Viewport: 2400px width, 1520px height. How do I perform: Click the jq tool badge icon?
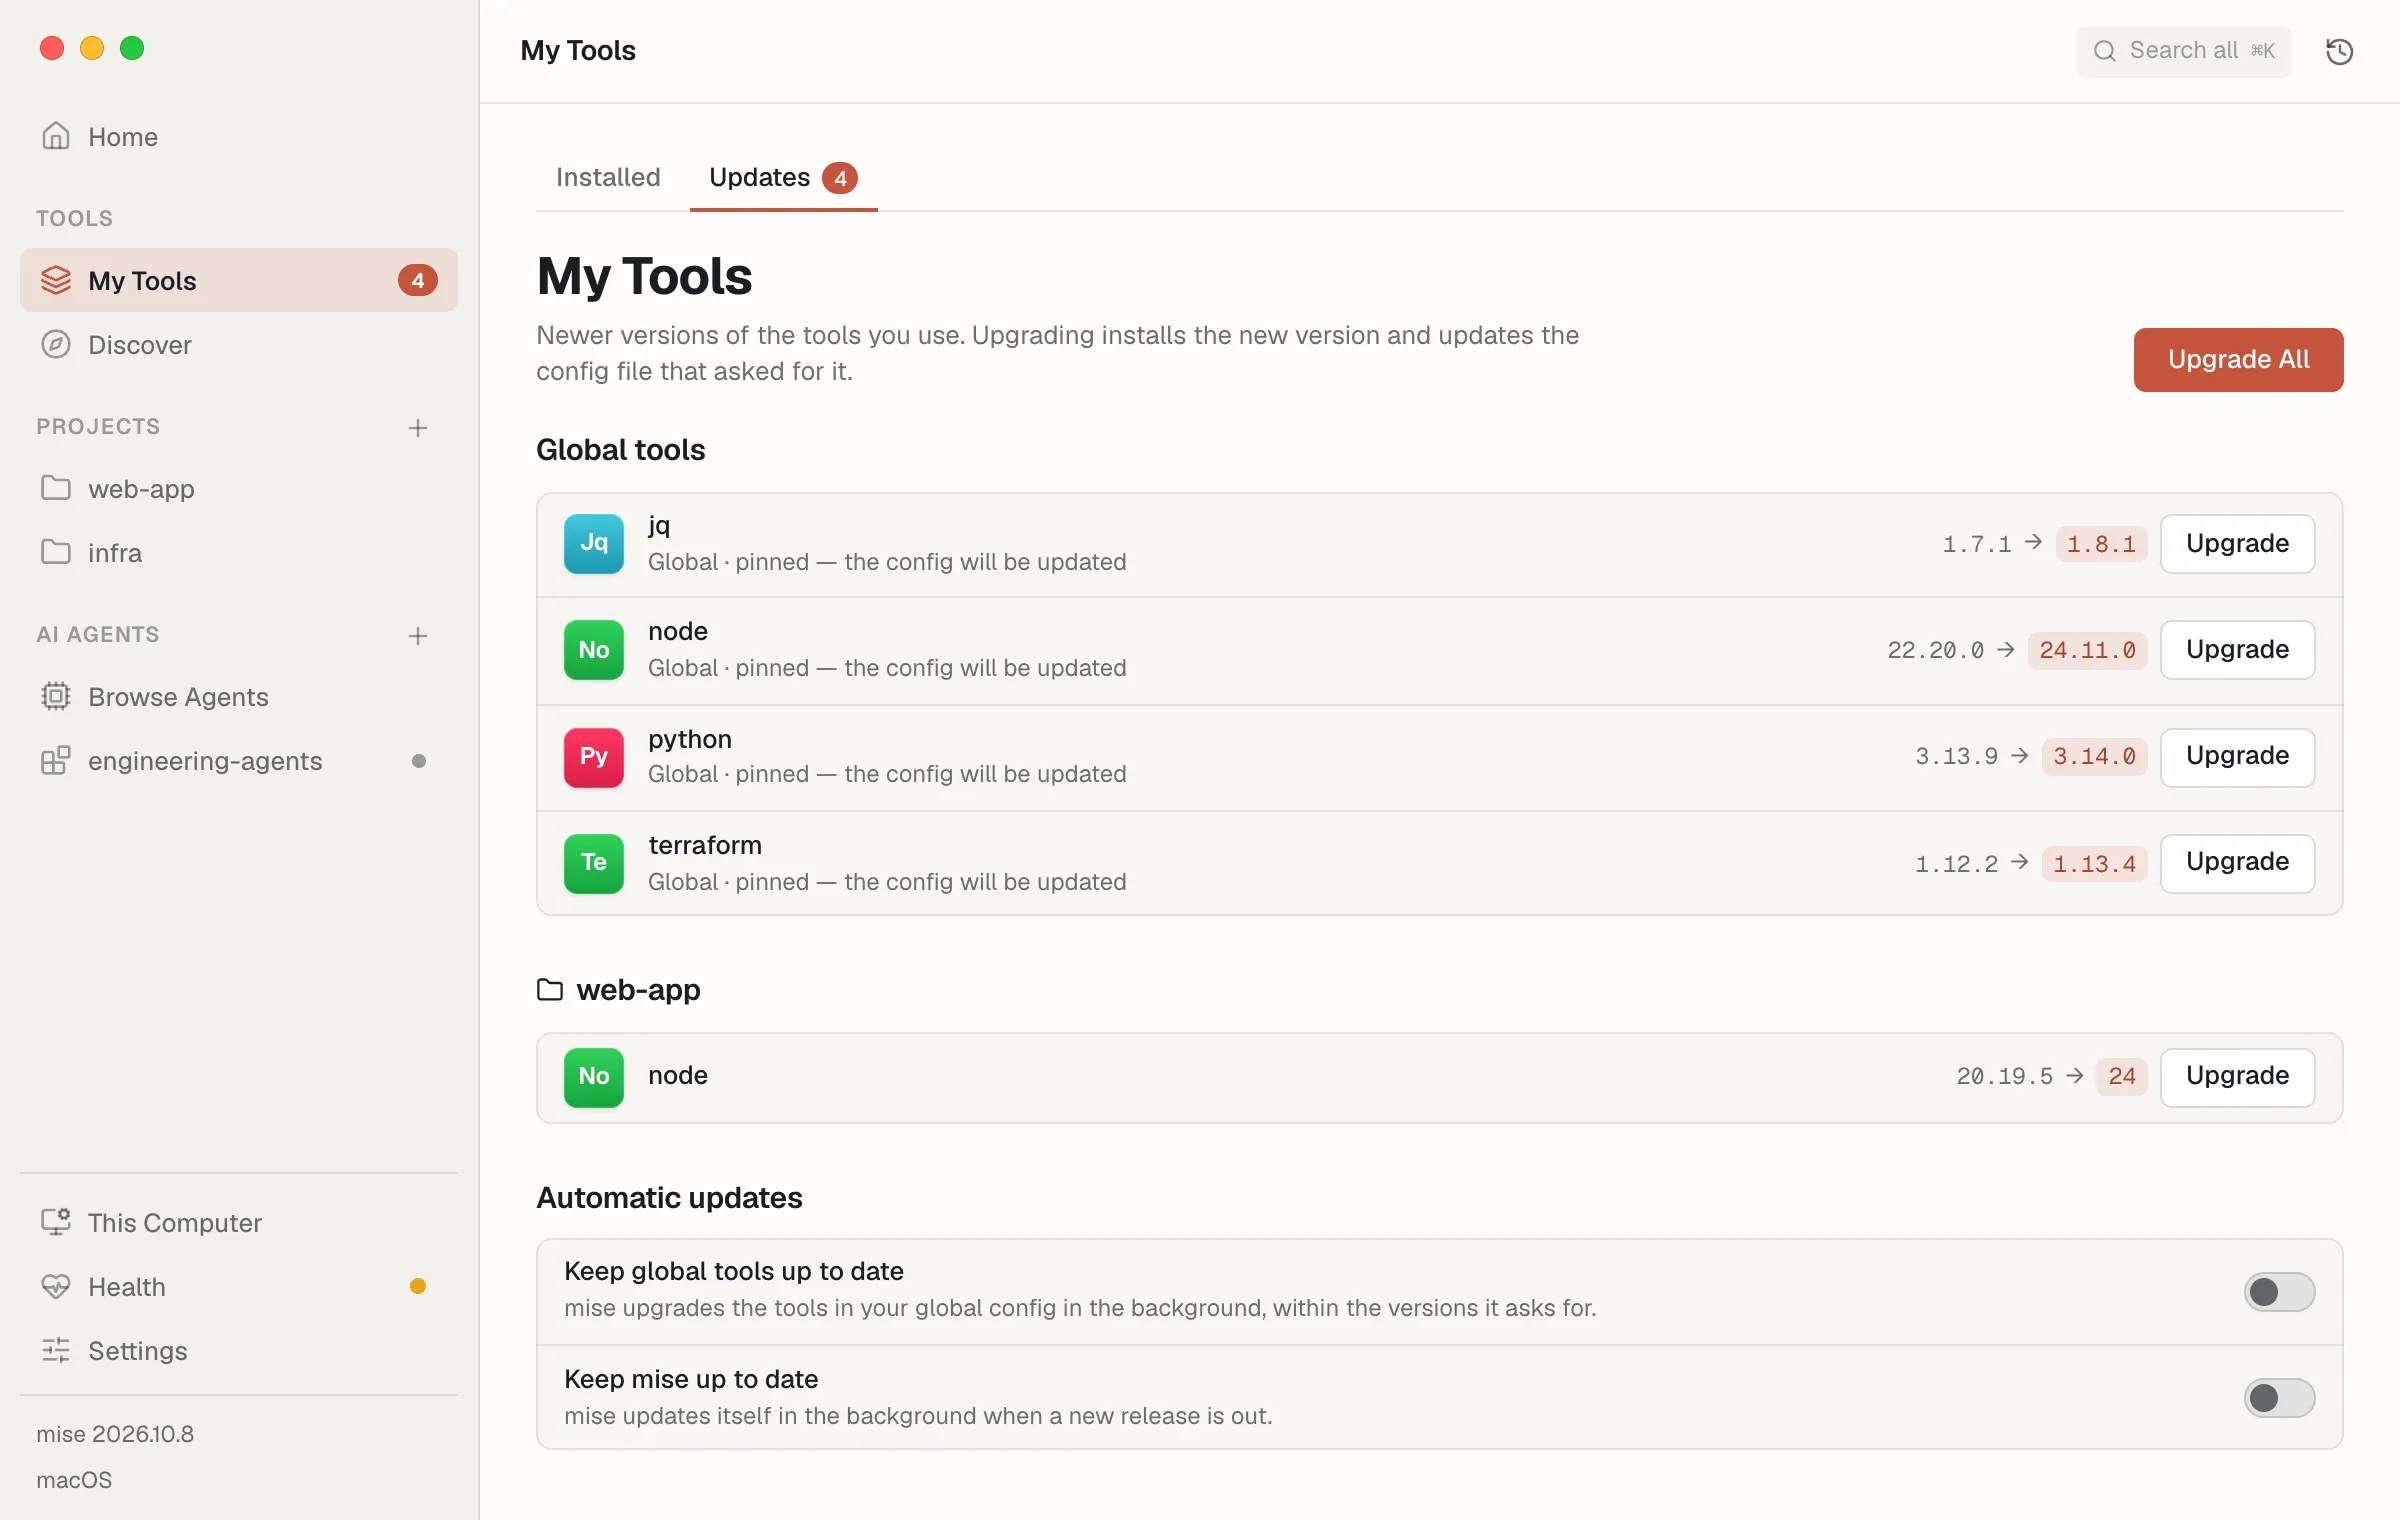(x=594, y=543)
